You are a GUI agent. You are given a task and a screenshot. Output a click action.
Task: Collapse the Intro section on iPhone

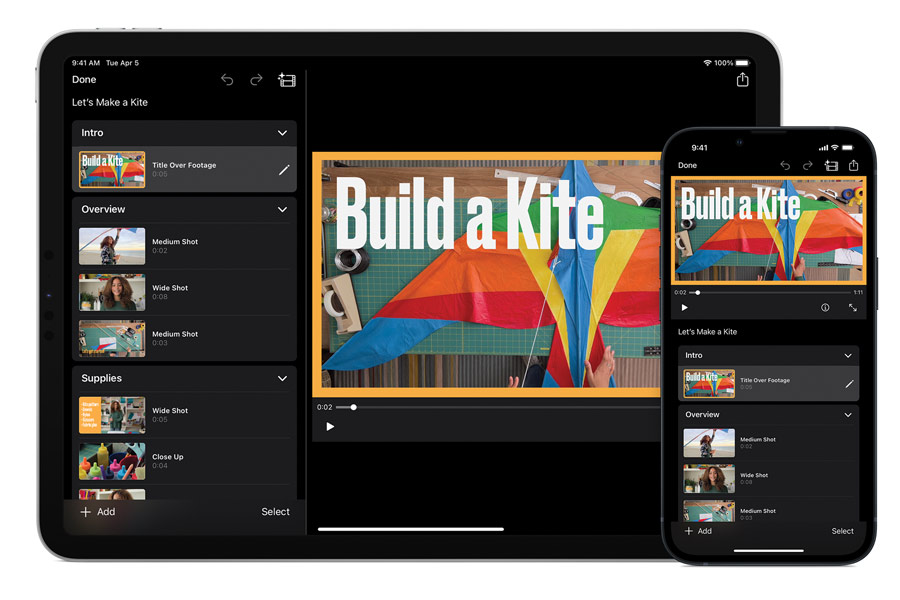[x=848, y=355]
